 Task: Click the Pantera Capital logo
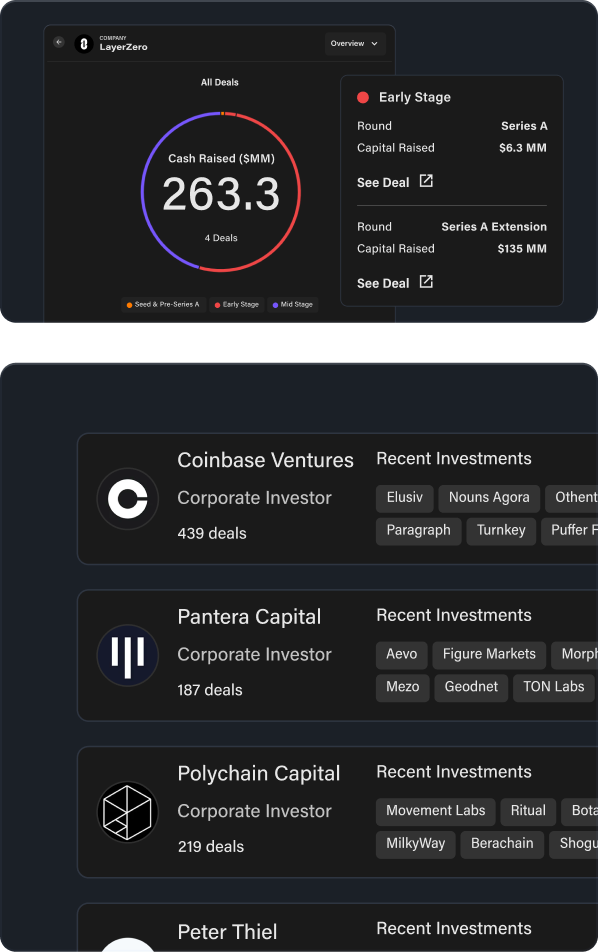127,655
